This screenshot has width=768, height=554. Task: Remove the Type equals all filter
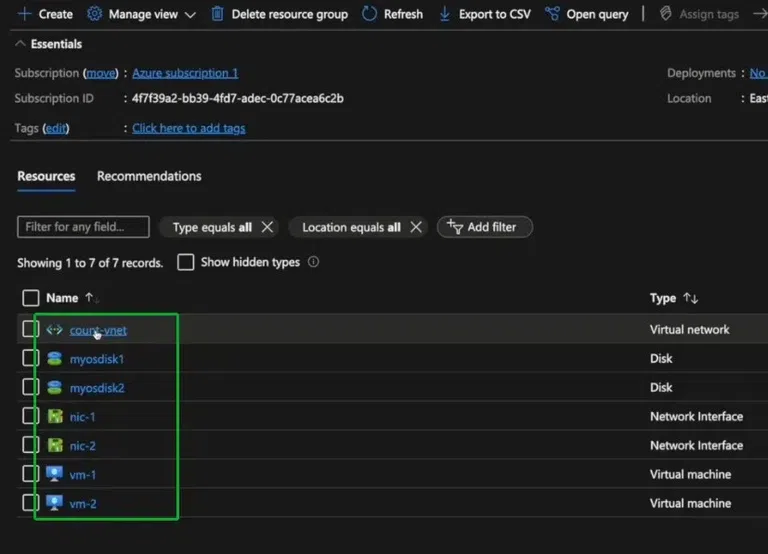click(267, 227)
